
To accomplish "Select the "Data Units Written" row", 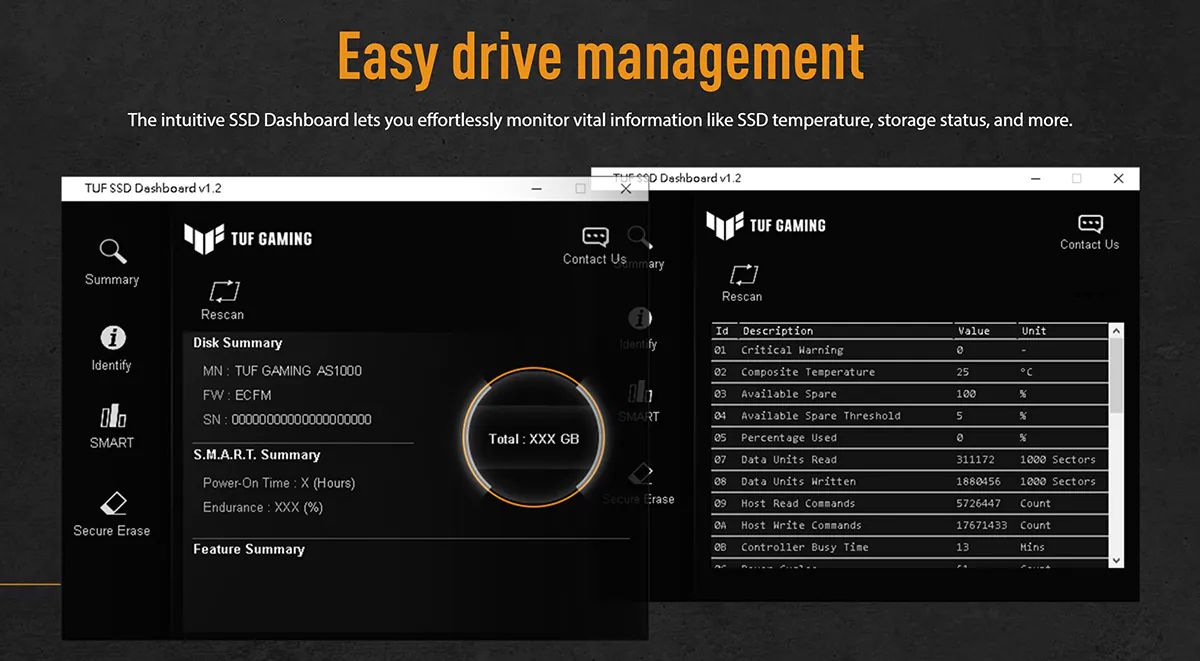I will (x=910, y=482).
